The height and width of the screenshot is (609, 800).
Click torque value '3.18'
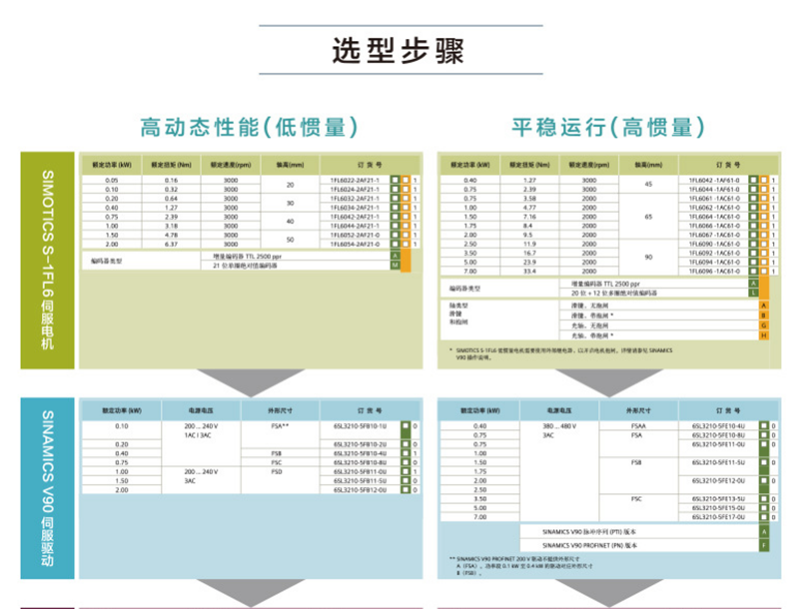pos(171,226)
